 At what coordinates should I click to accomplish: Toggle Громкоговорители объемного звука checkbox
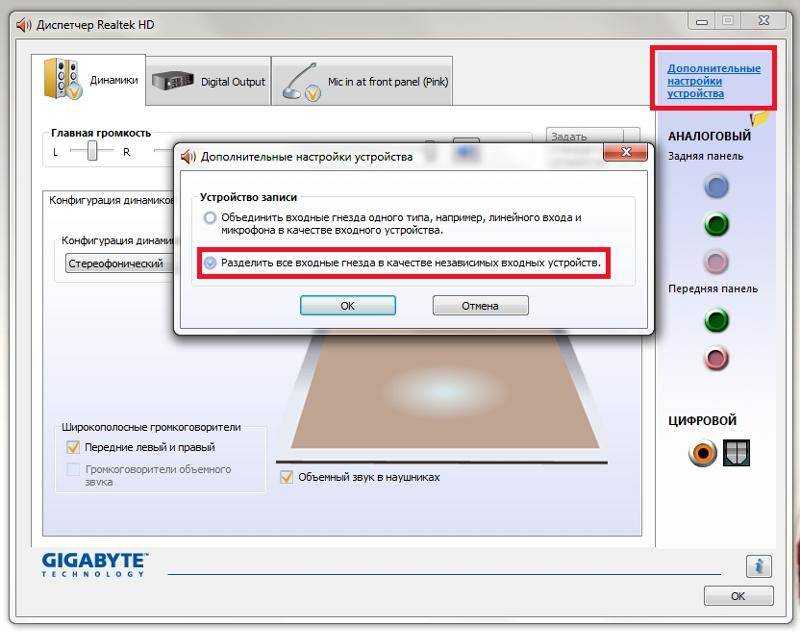click(73, 469)
